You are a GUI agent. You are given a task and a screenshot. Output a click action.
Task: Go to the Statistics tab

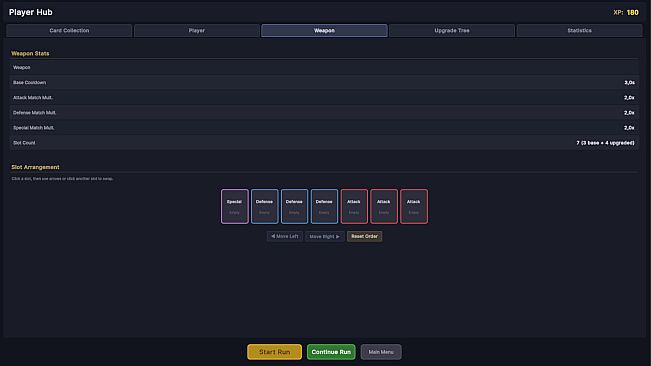580,30
